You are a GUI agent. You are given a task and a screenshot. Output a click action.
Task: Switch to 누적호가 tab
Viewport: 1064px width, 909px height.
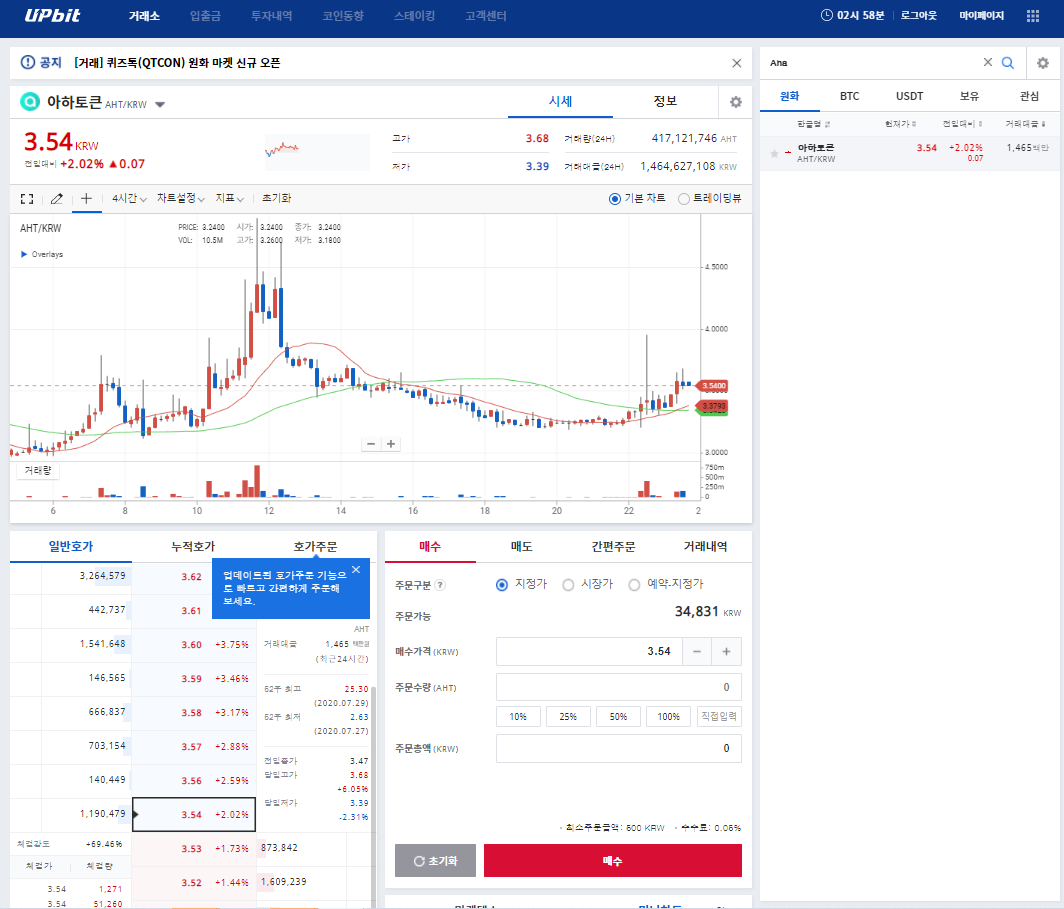coord(193,546)
